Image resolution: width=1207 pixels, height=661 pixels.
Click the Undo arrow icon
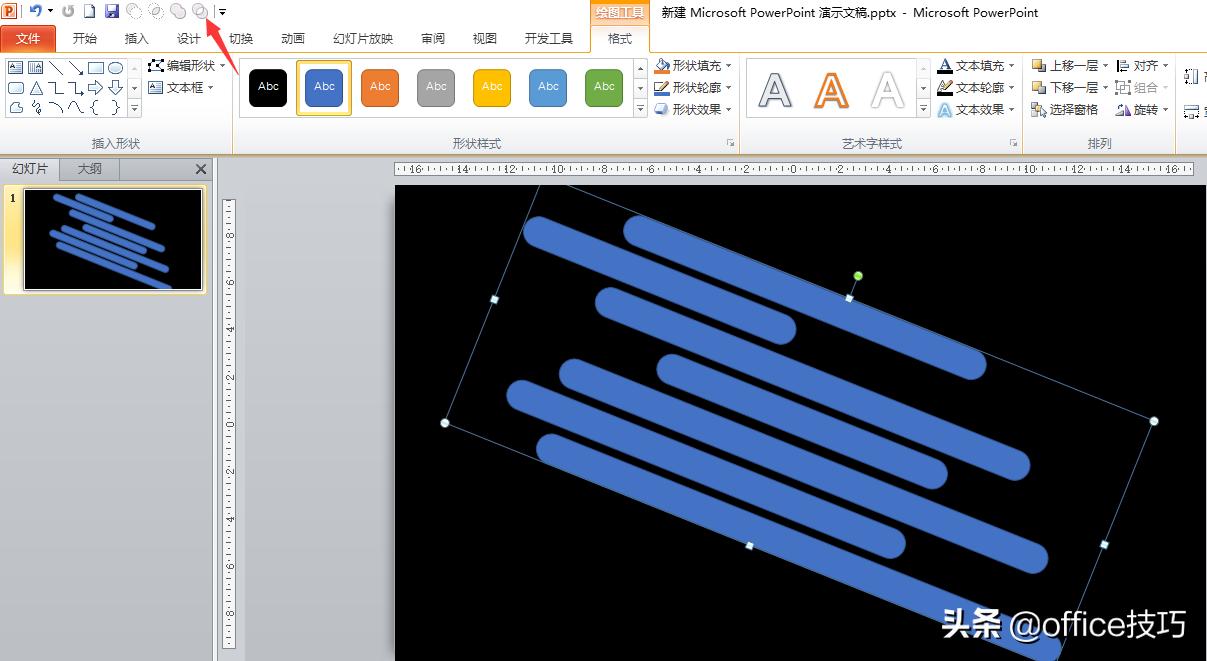(x=35, y=11)
